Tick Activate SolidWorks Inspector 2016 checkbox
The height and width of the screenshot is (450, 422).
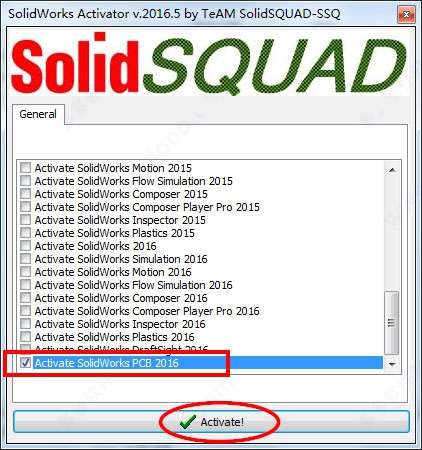pyautogui.click(x=26, y=324)
